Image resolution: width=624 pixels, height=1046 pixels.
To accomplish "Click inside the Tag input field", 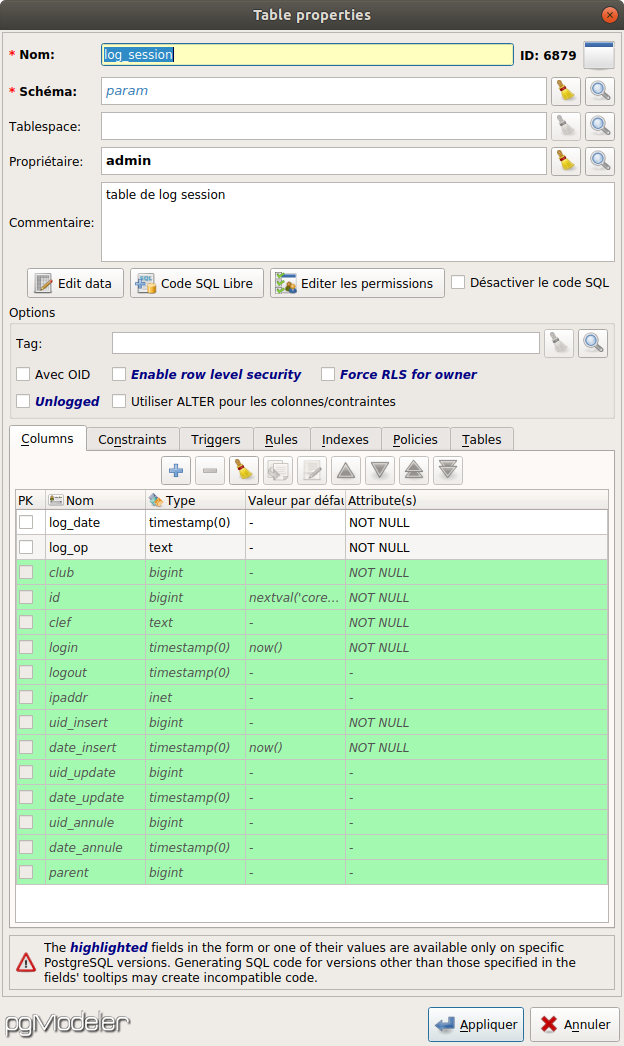I will [325, 343].
